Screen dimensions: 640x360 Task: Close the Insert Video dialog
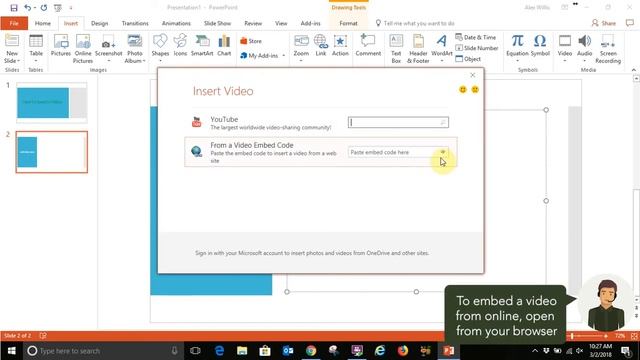click(x=473, y=75)
